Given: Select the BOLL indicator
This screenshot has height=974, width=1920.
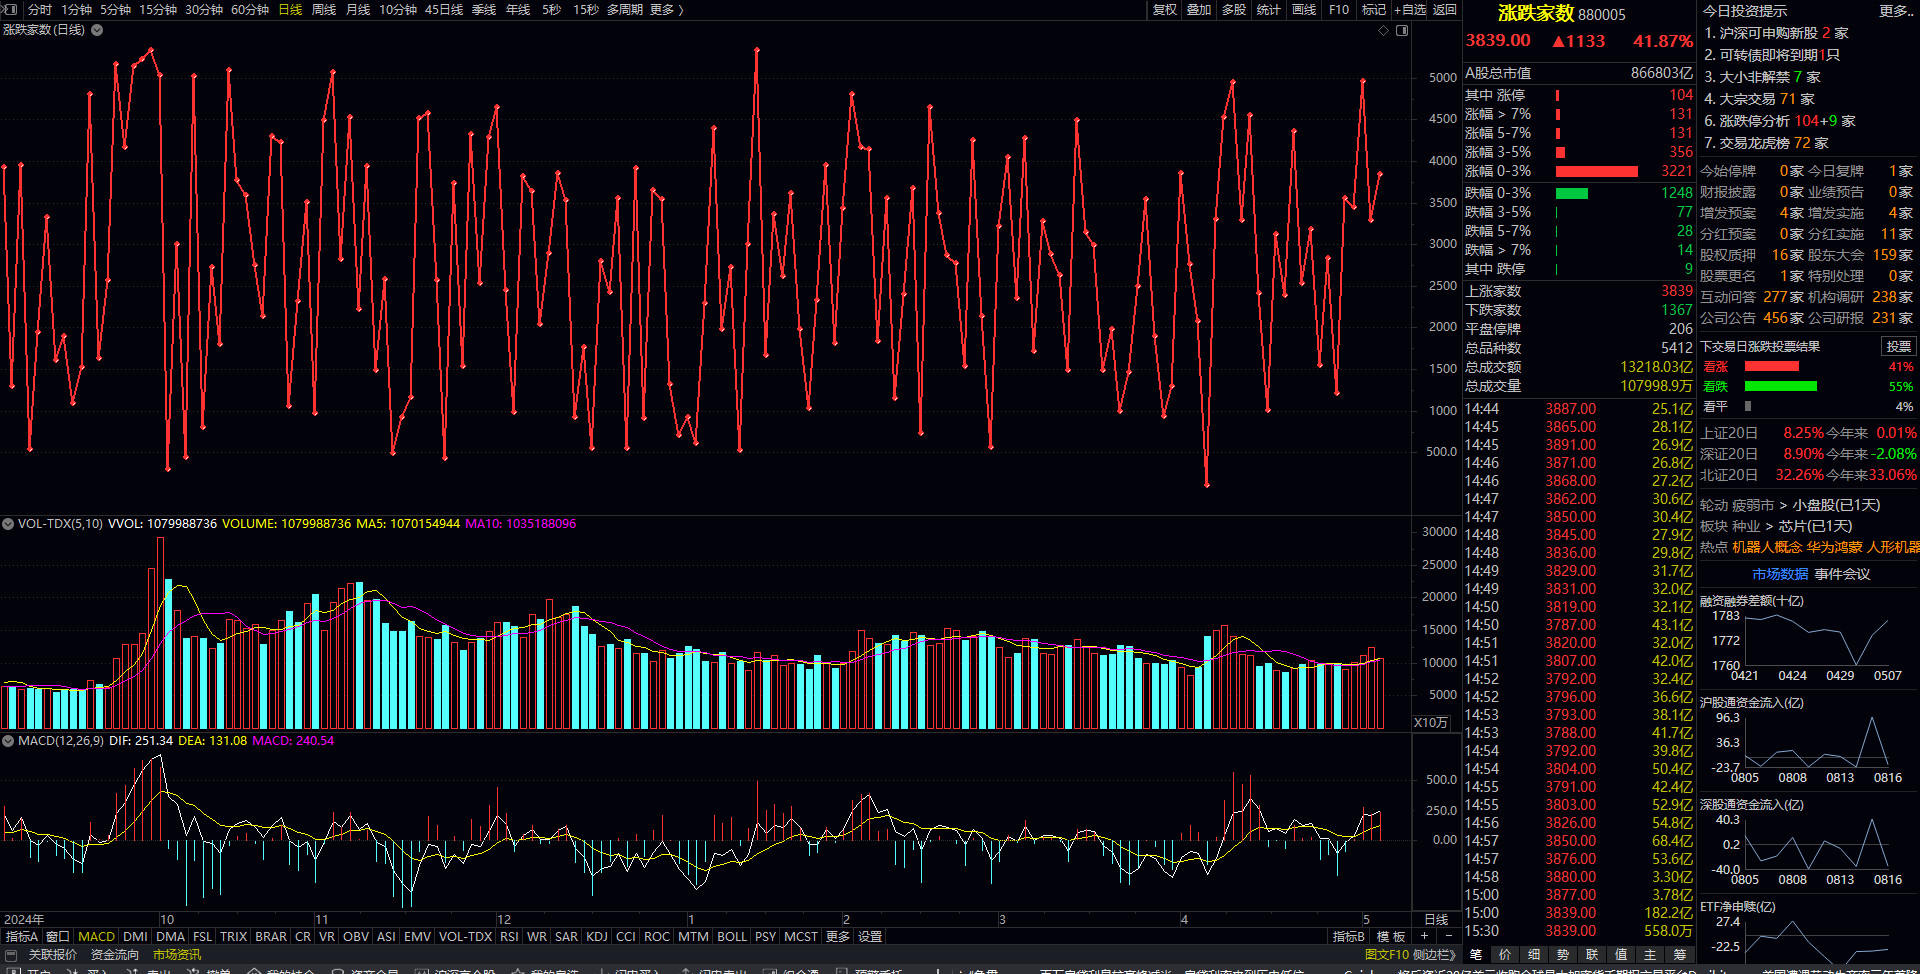Looking at the screenshot, I should [x=732, y=937].
